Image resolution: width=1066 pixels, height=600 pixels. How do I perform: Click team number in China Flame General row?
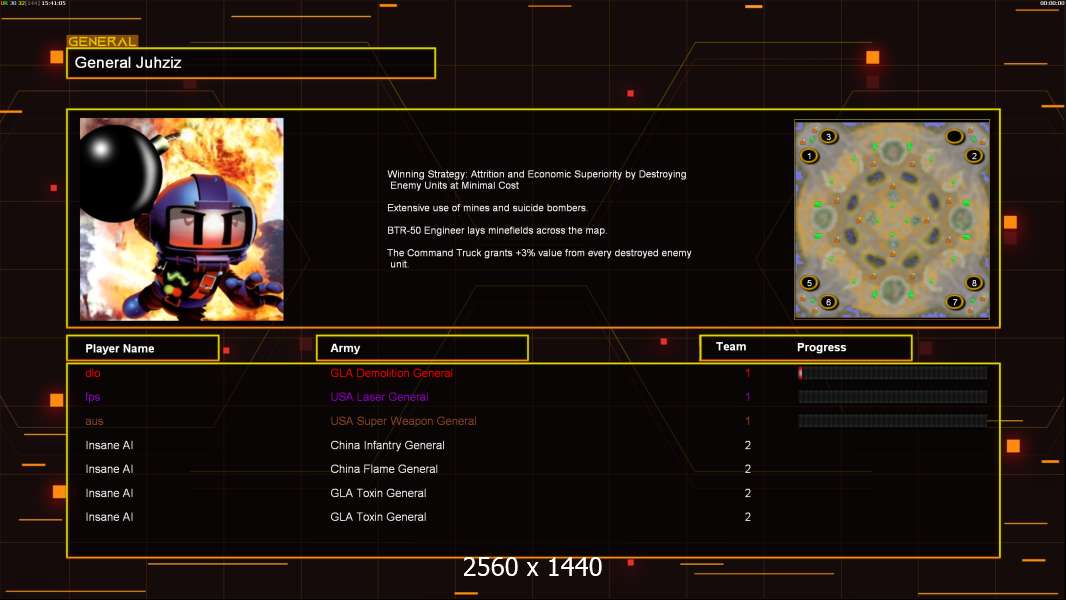[748, 469]
